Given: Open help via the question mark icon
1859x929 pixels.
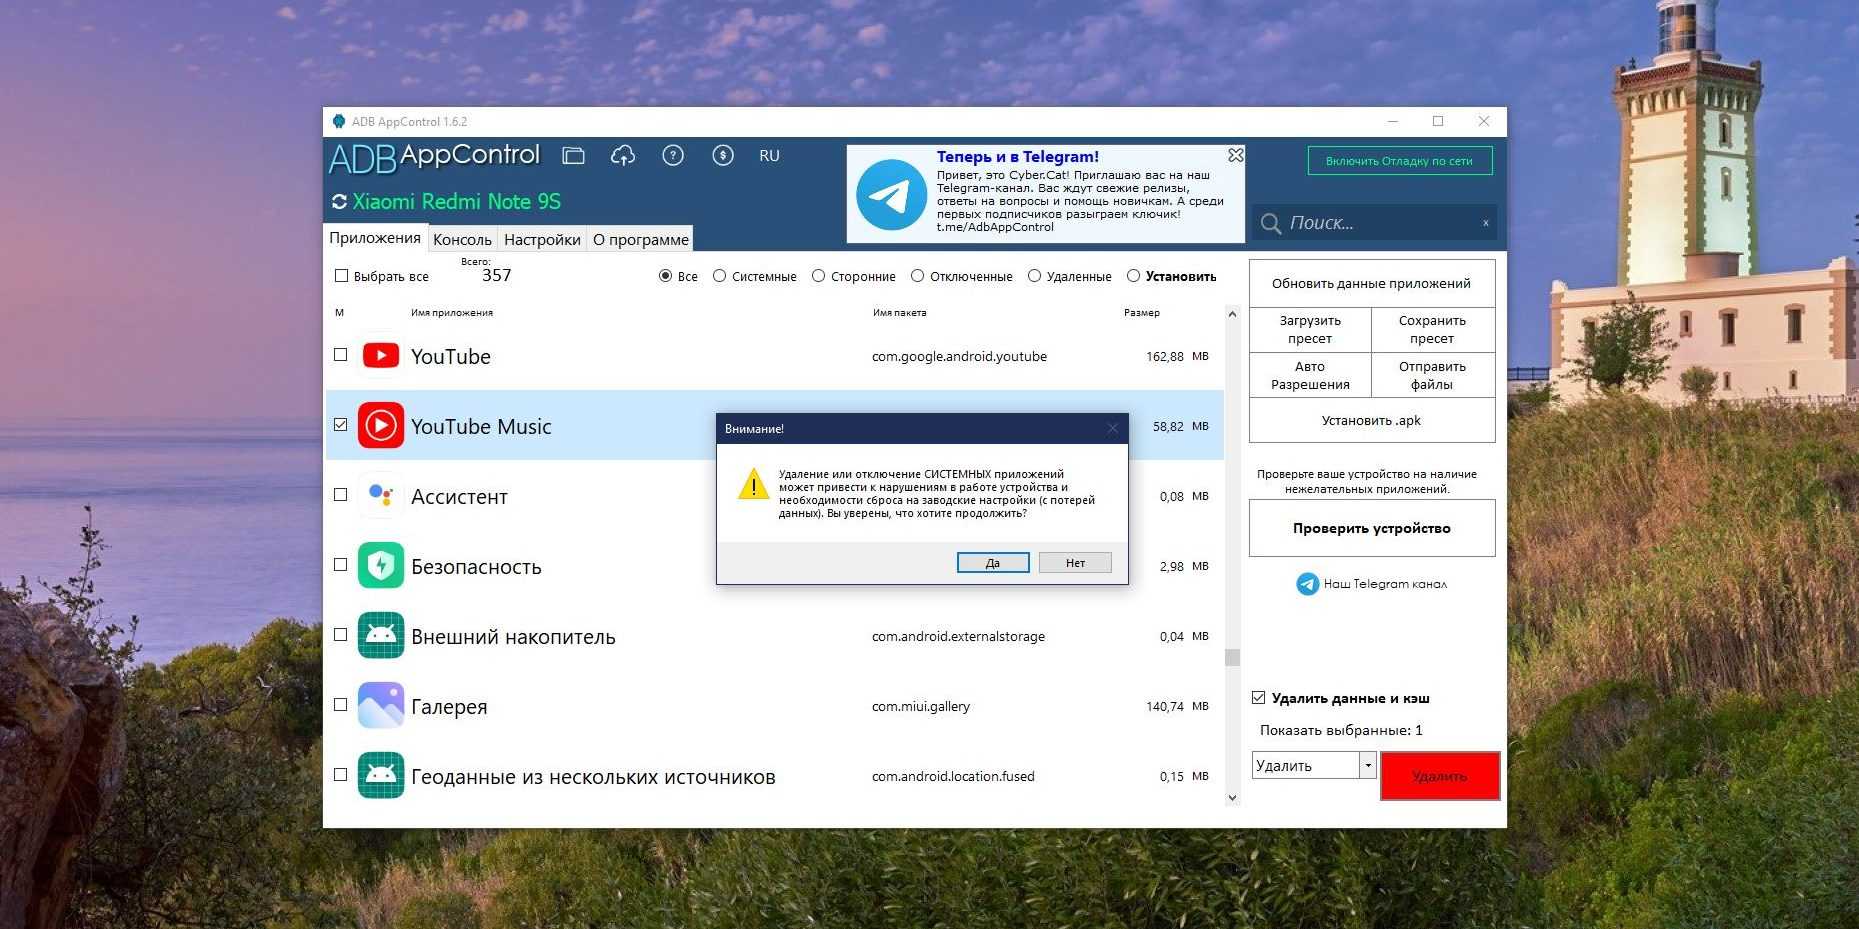Looking at the screenshot, I should [x=673, y=156].
